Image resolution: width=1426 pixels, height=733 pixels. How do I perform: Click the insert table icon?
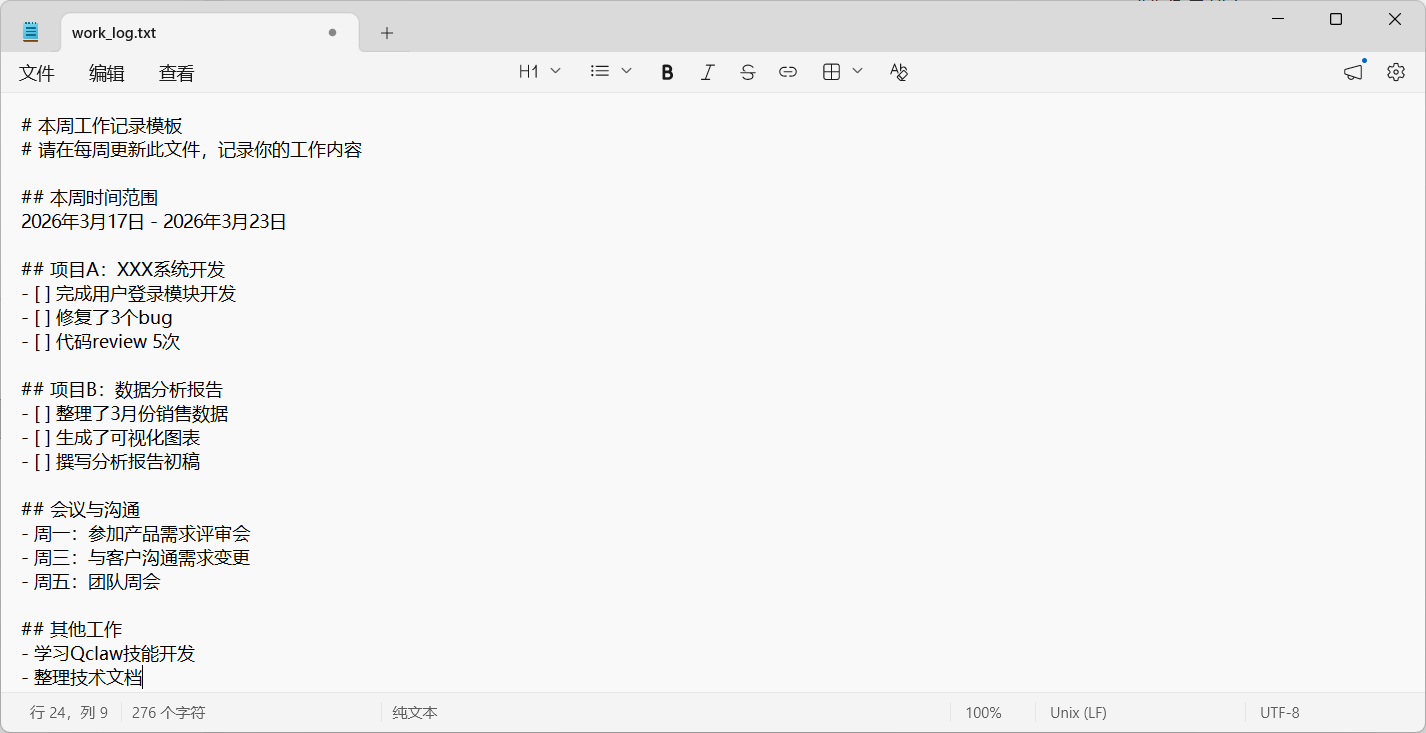tap(831, 72)
